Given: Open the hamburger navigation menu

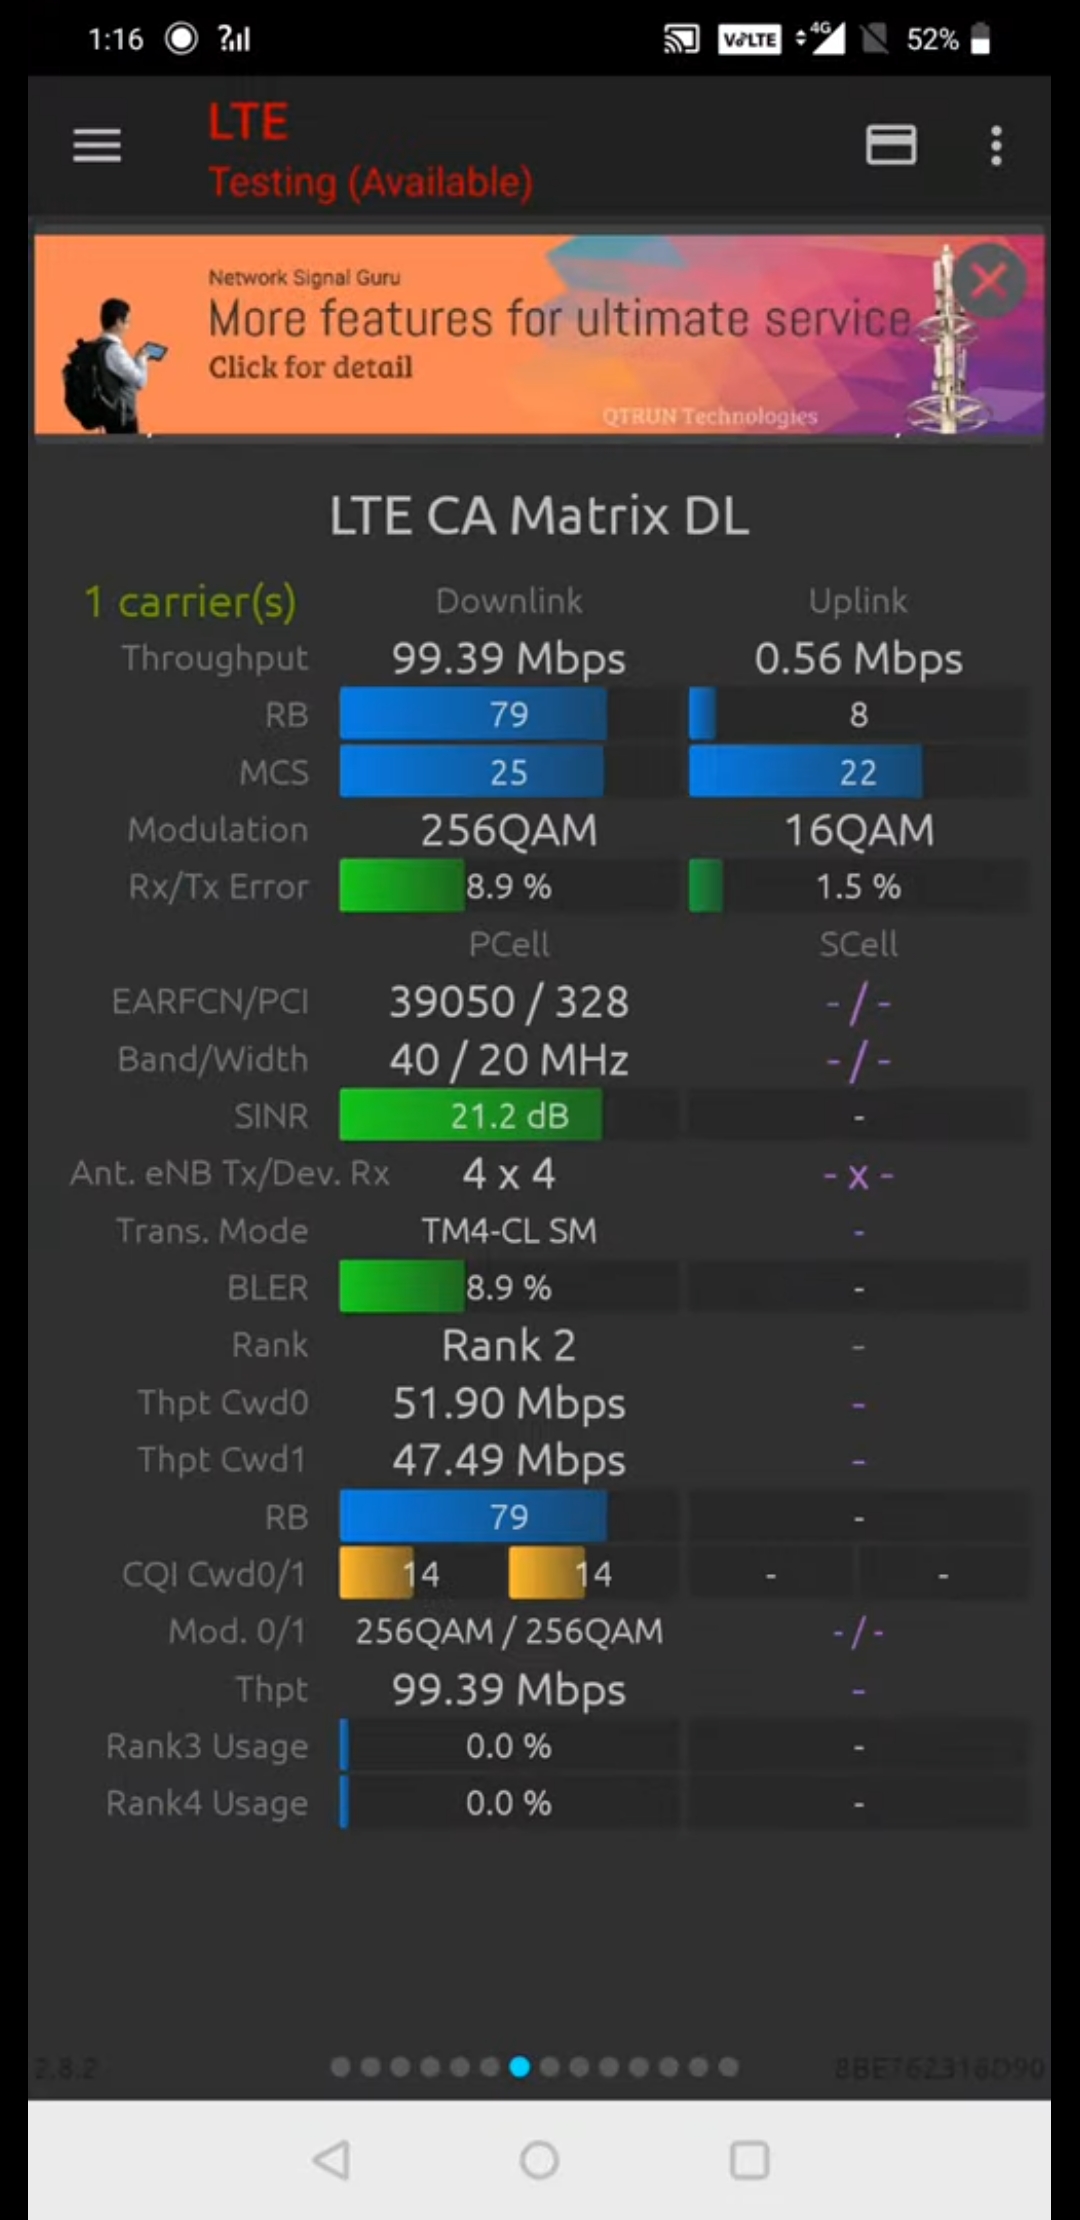Looking at the screenshot, I should 97,146.
